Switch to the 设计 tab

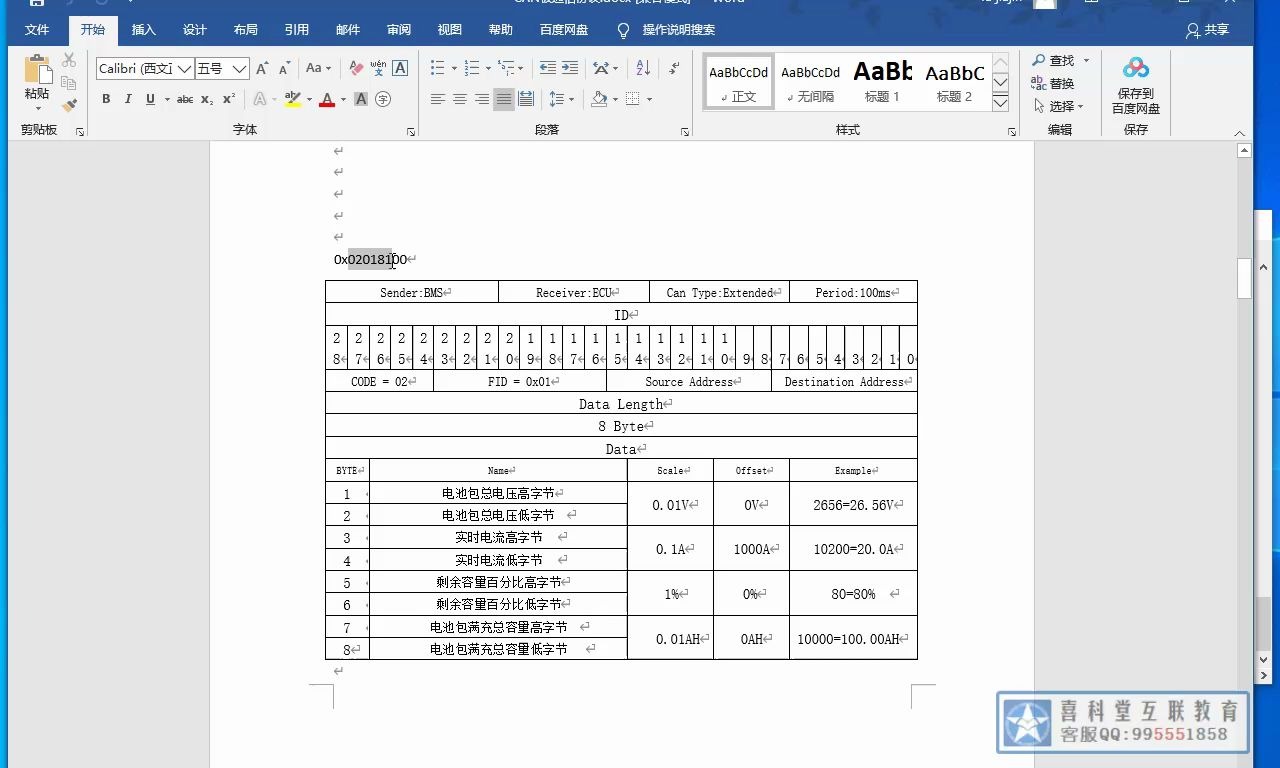tap(195, 30)
